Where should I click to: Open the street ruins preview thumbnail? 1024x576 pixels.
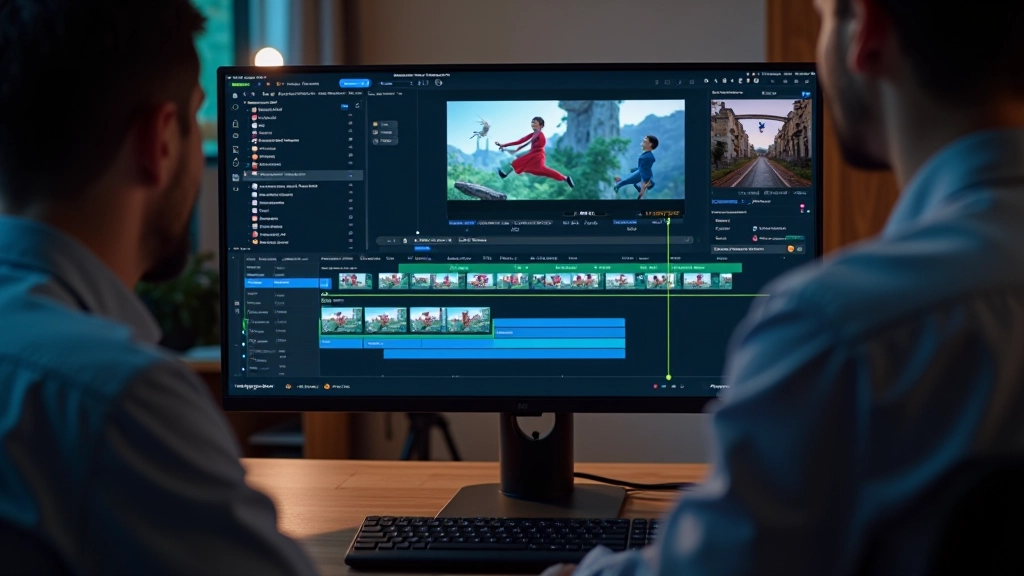point(761,144)
